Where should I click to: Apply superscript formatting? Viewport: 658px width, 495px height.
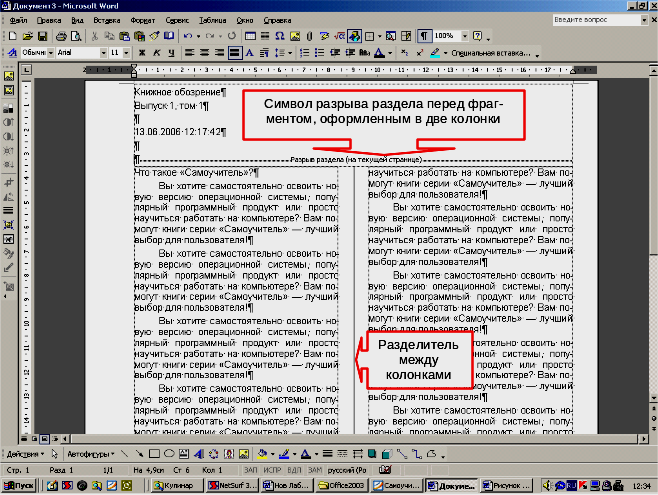click(419, 53)
